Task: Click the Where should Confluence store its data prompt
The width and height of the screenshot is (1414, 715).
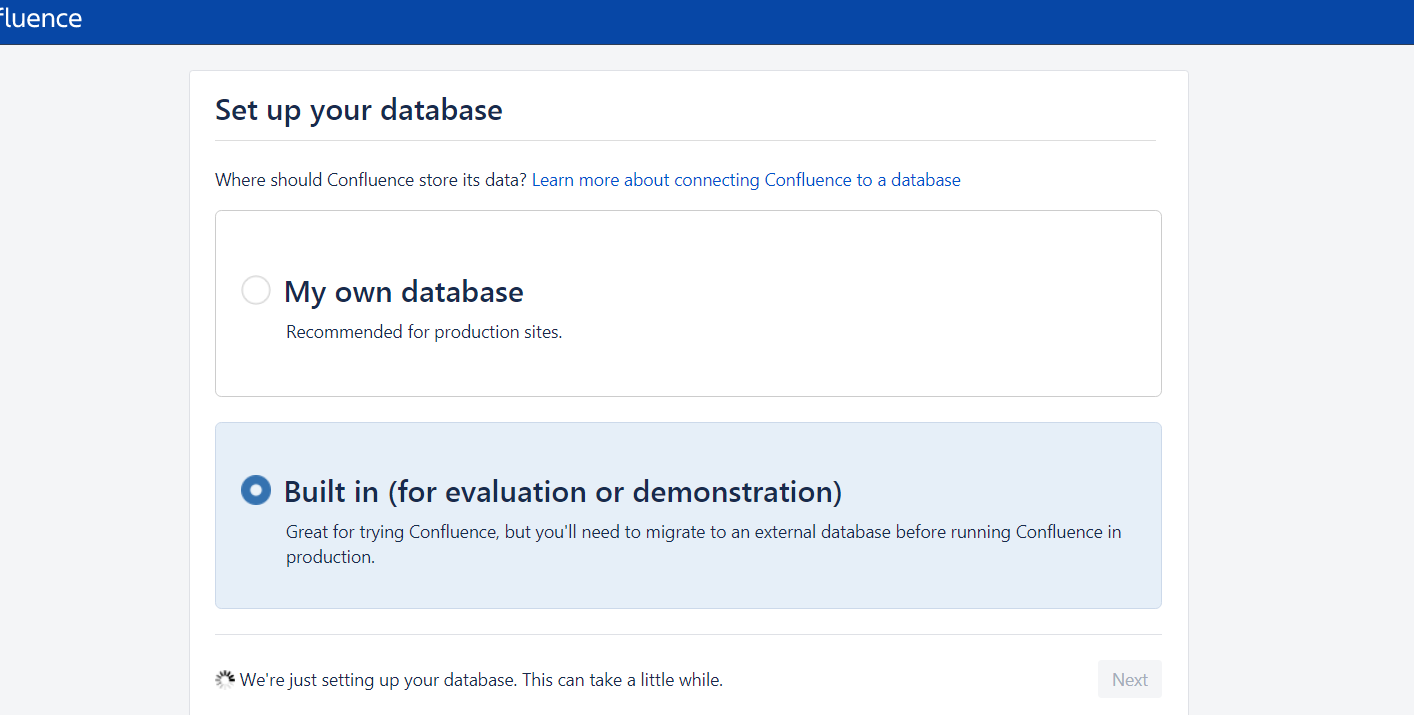Action: coord(368,179)
